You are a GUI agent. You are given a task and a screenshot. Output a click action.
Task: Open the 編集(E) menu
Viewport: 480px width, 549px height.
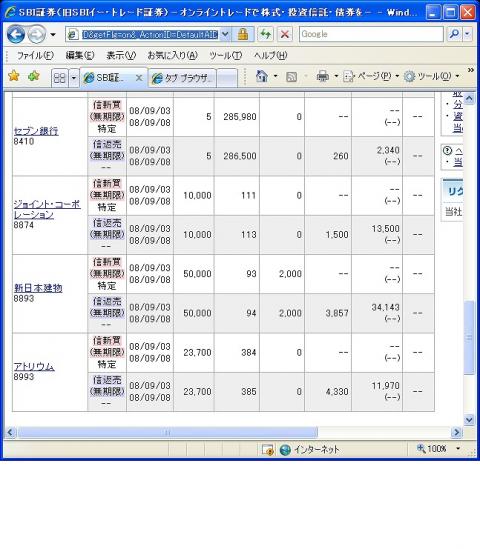80,55
